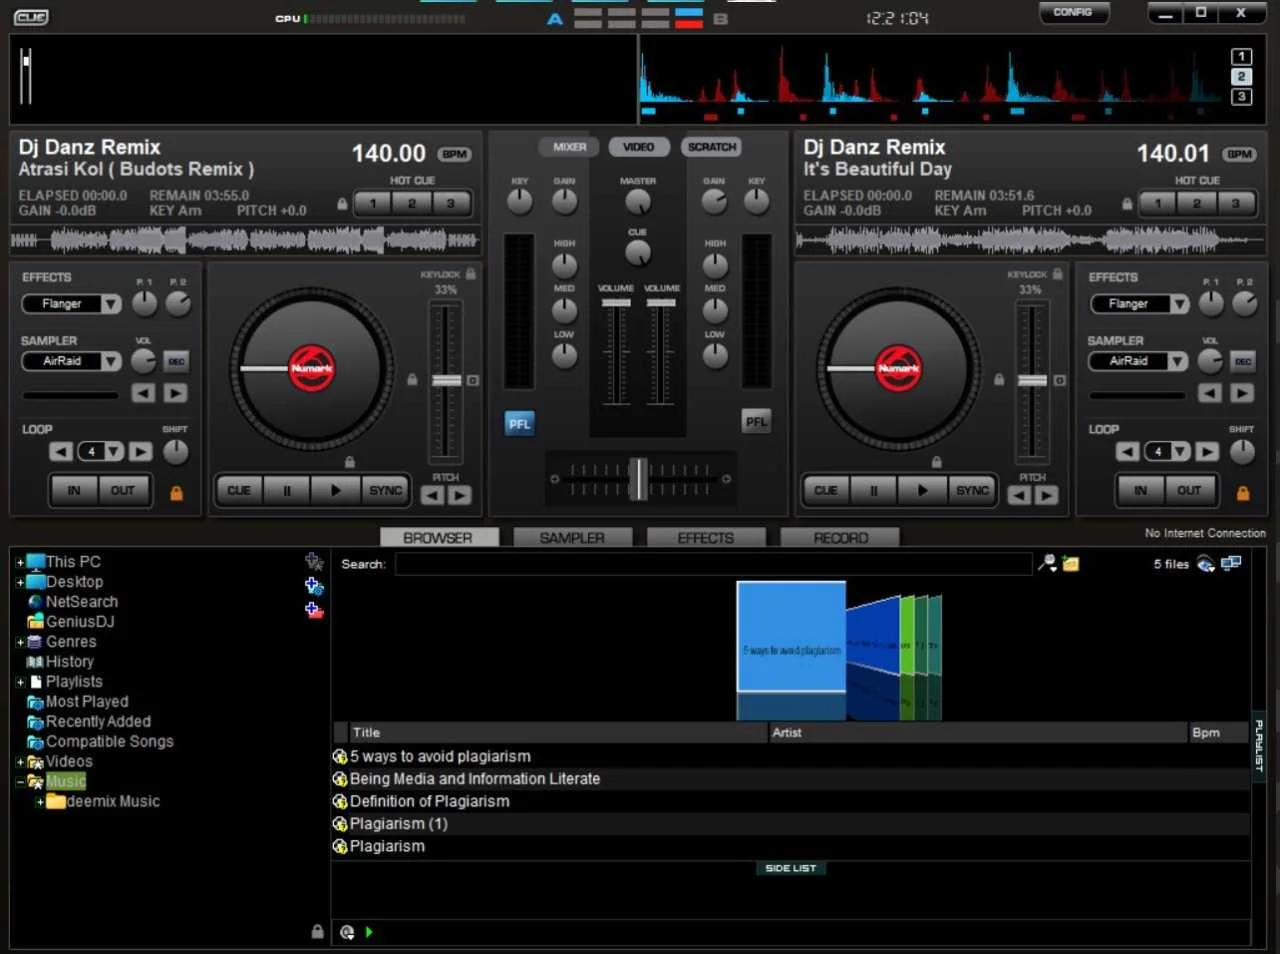The width and height of the screenshot is (1280, 954).
Task: Toggle right deck smart loop lock
Action: click(1243, 493)
